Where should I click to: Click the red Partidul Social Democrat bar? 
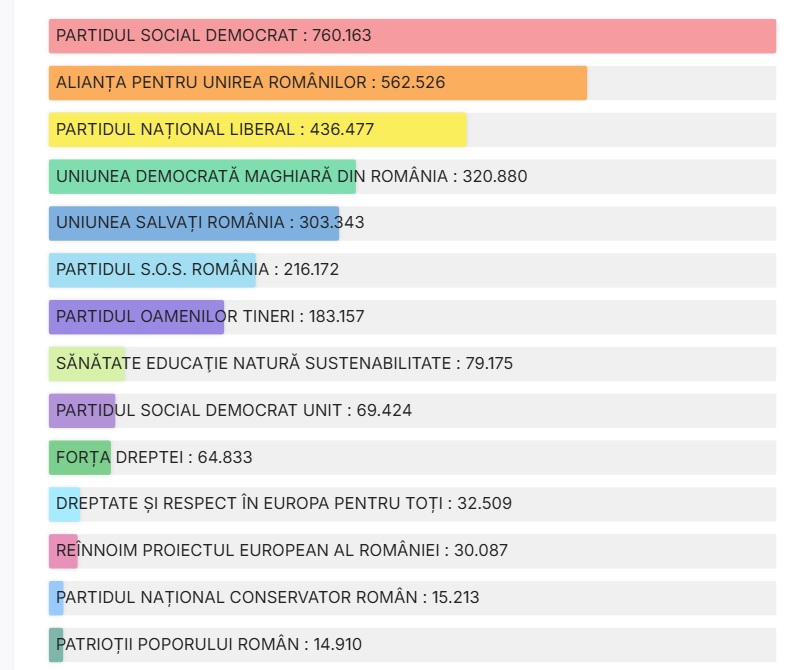(412, 36)
